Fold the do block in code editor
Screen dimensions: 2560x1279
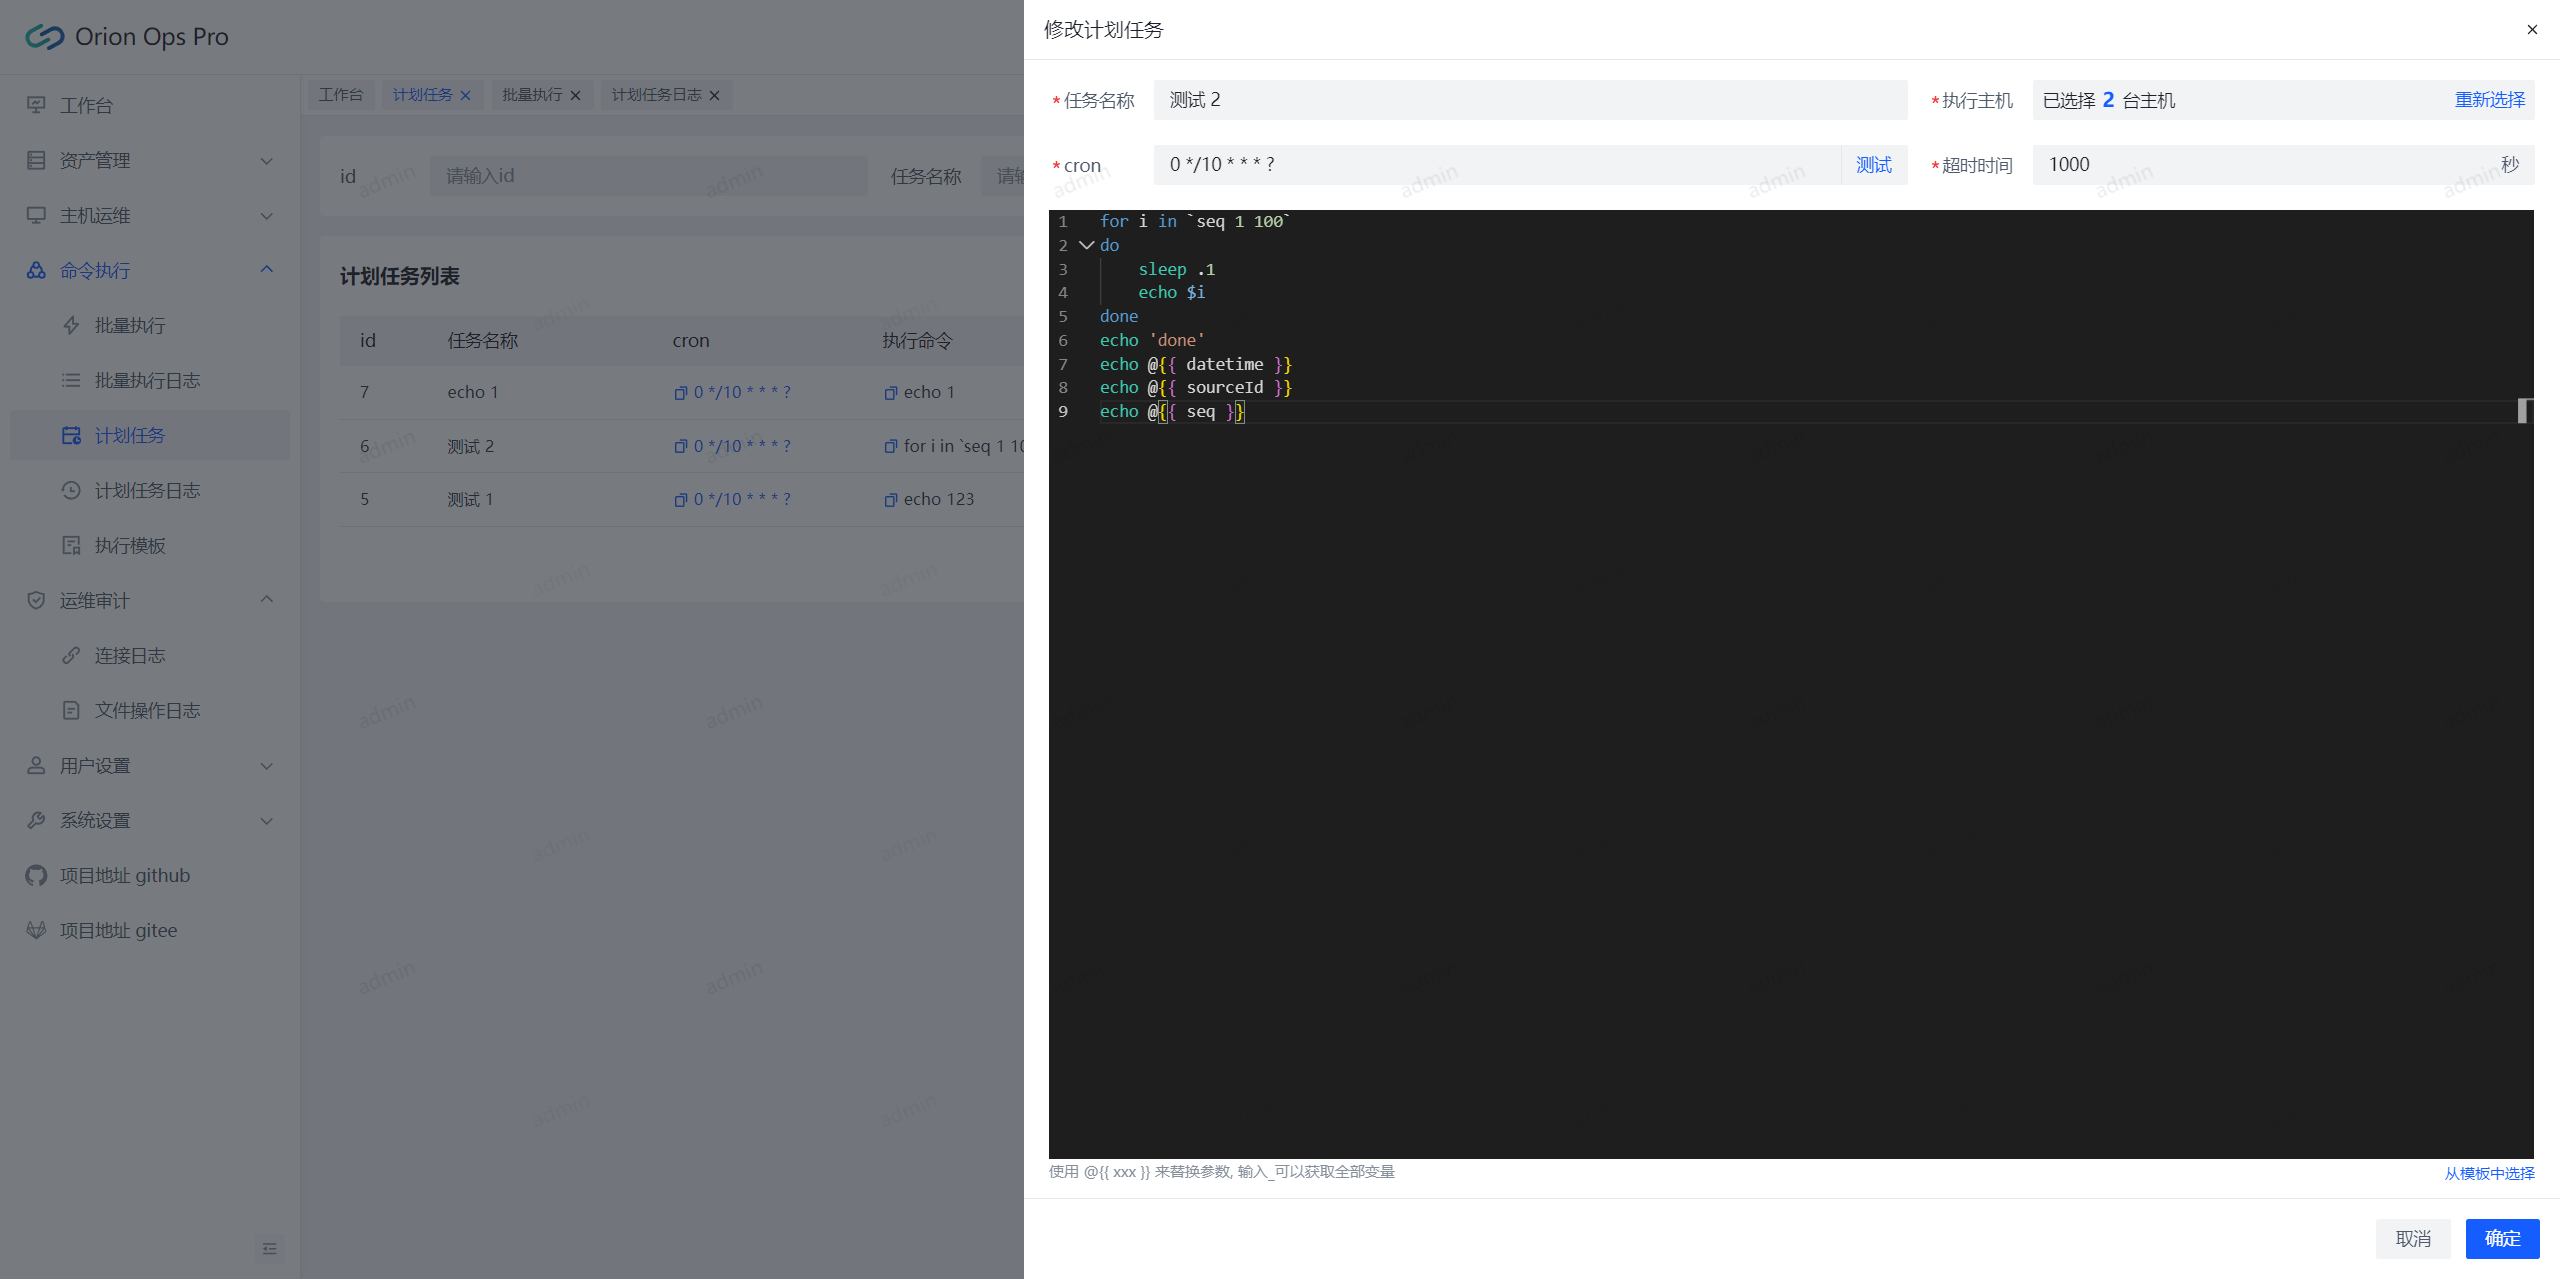click(x=1086, y=245)
